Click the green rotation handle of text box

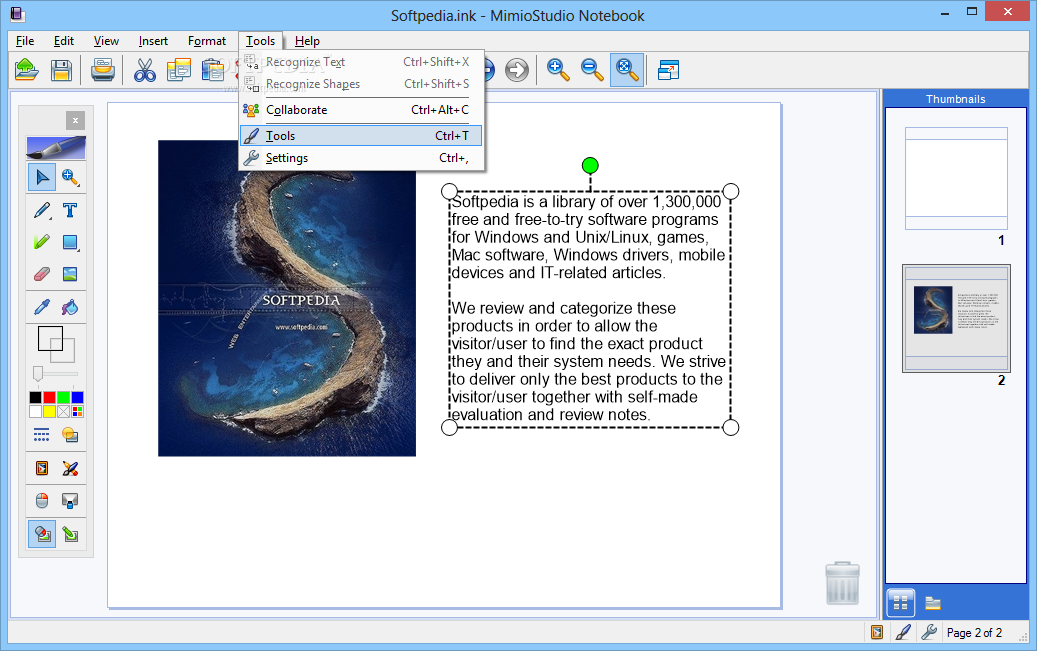click(x=590, y=165)
